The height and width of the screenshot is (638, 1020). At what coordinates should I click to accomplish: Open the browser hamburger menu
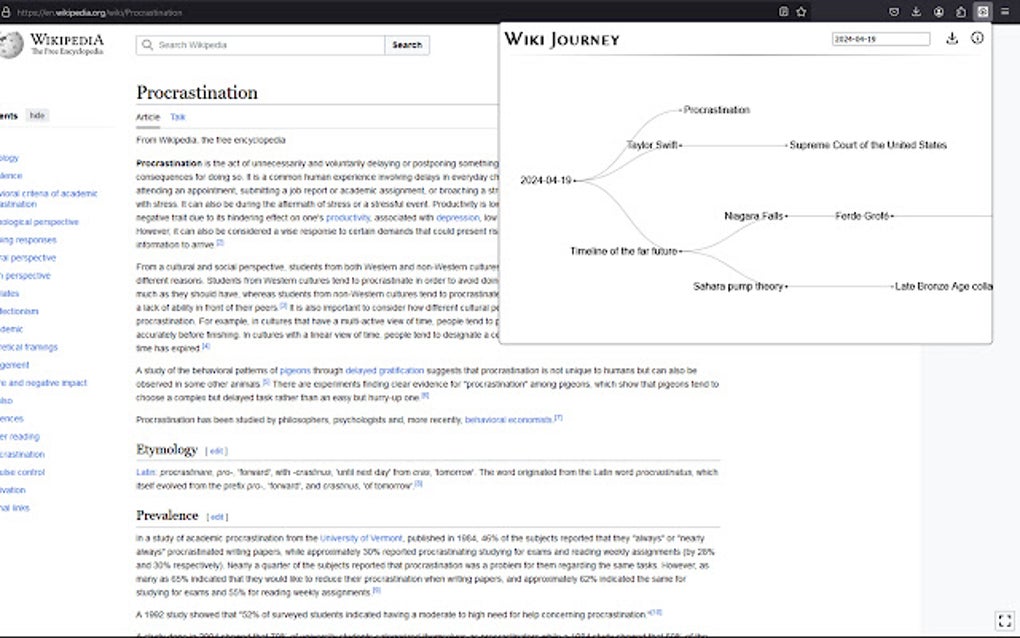tap(1004, 11)
